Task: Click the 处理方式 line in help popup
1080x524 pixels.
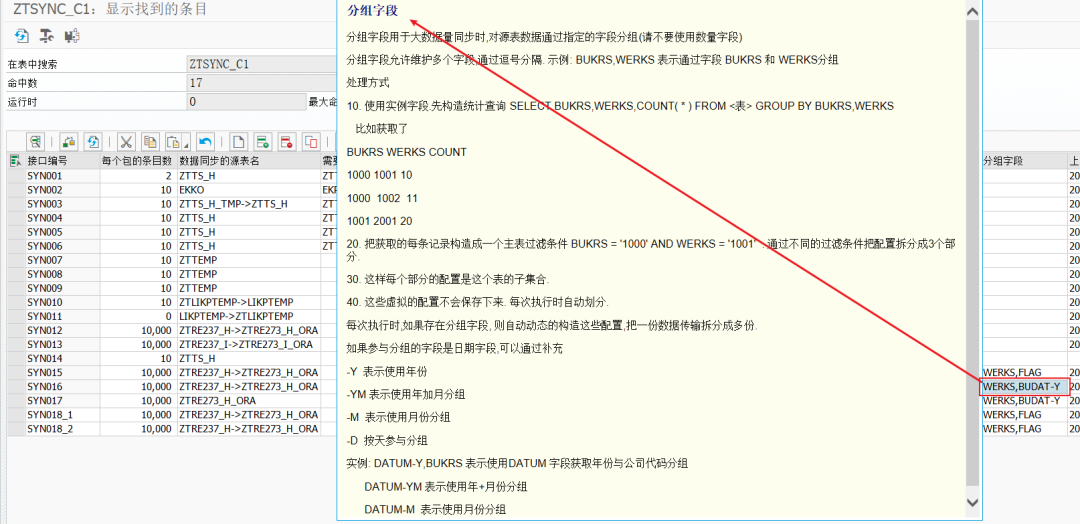Action: [x=368, y=83]
